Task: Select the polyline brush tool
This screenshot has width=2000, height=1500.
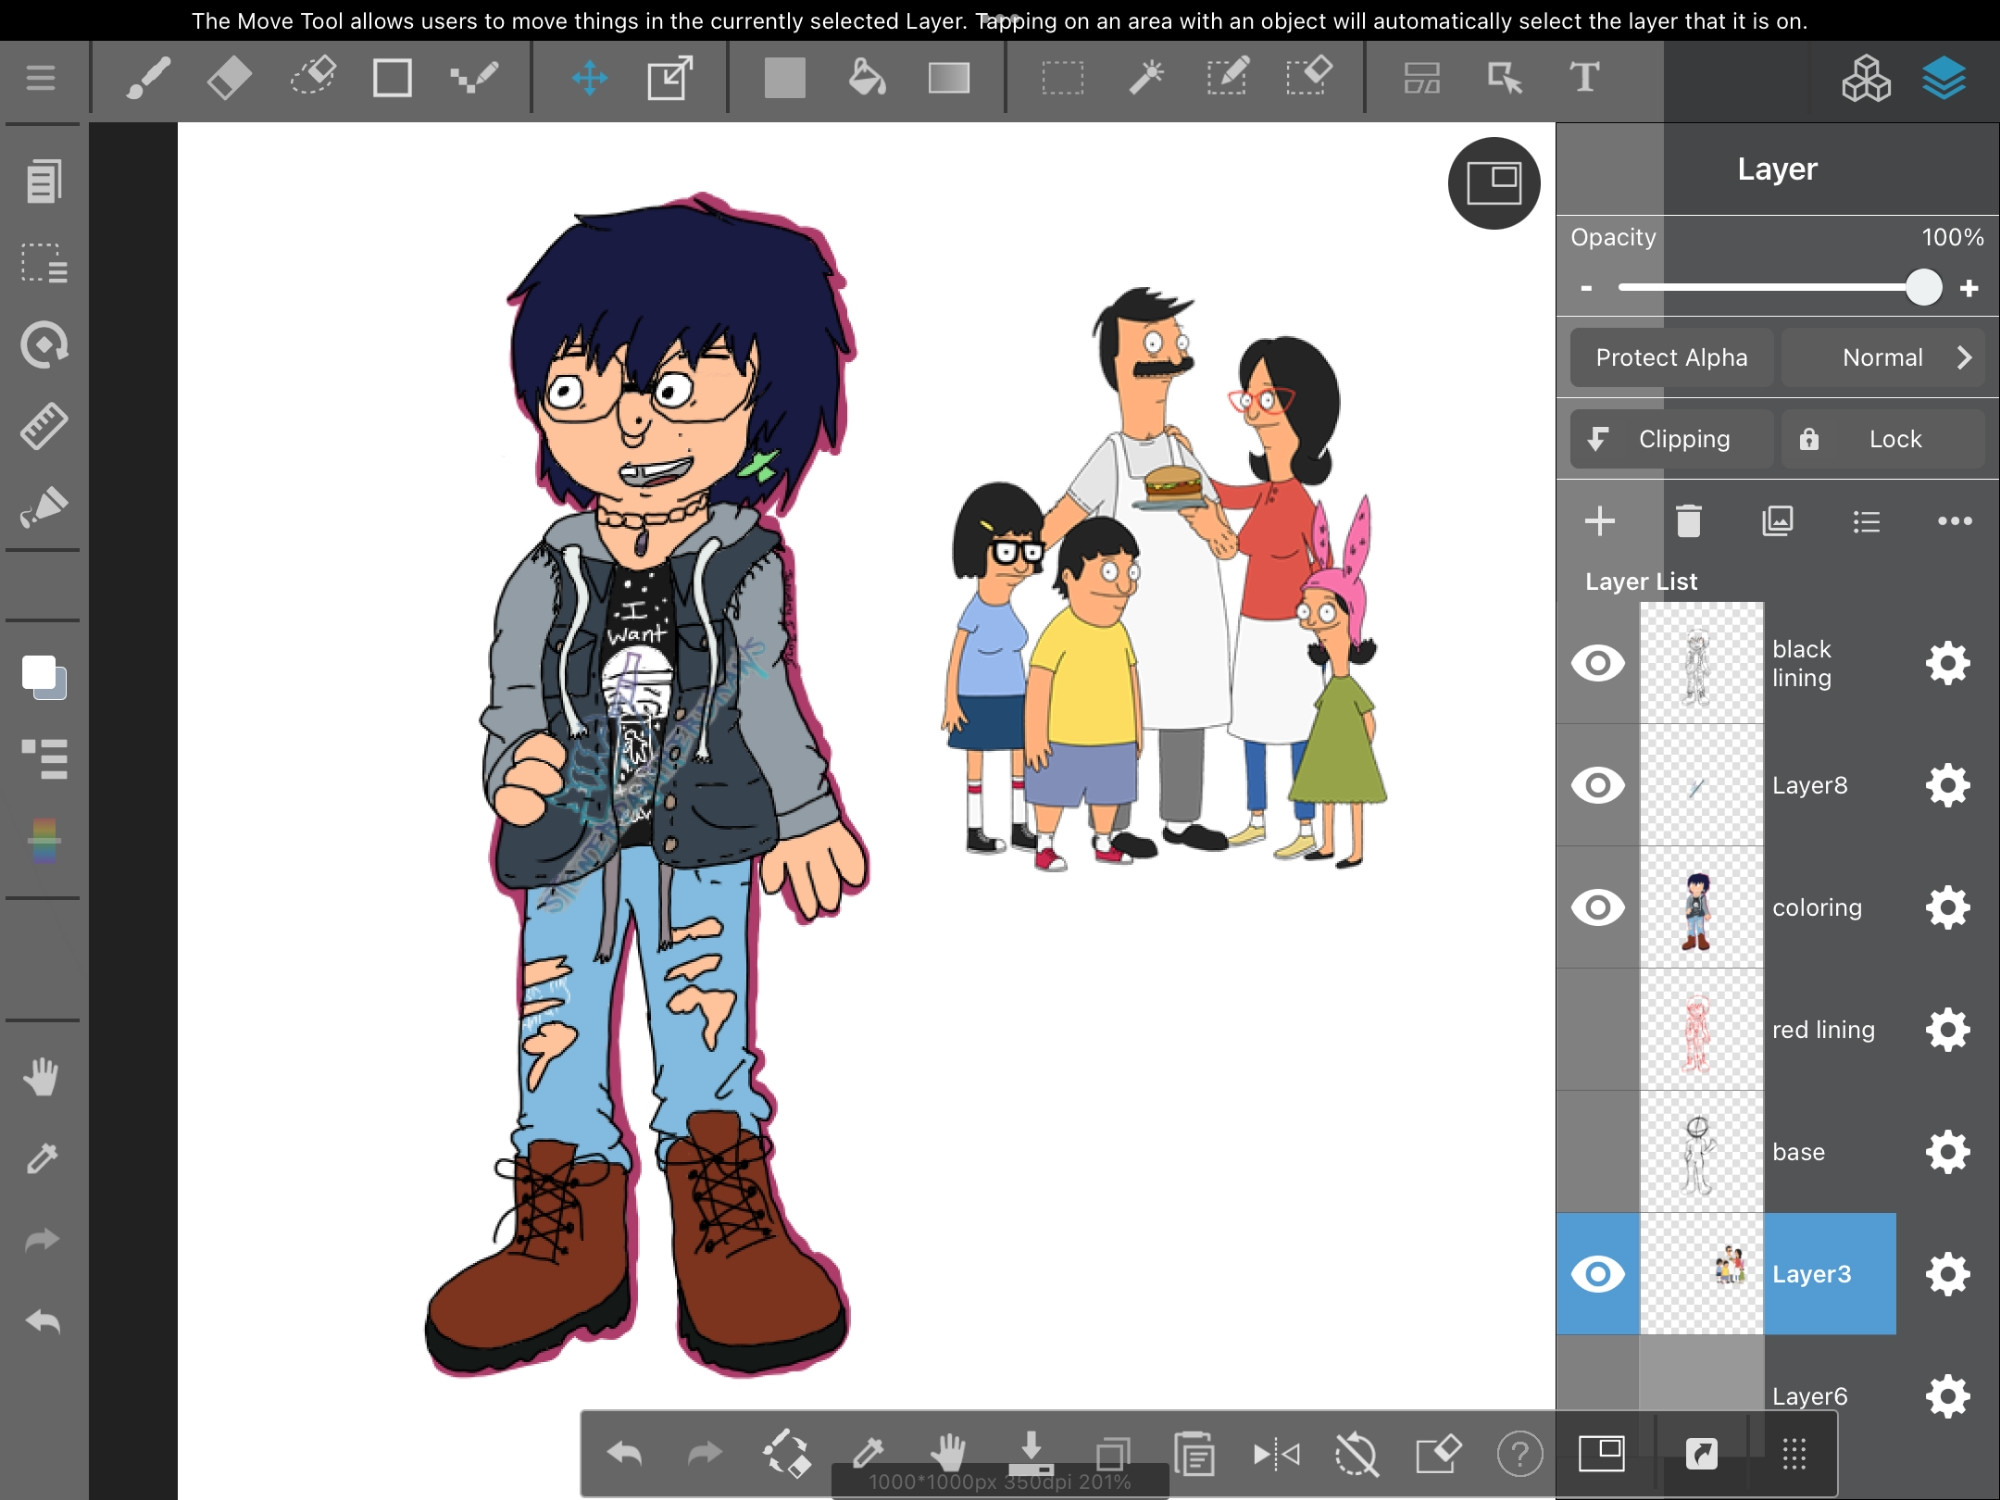Action: (474, 78)
